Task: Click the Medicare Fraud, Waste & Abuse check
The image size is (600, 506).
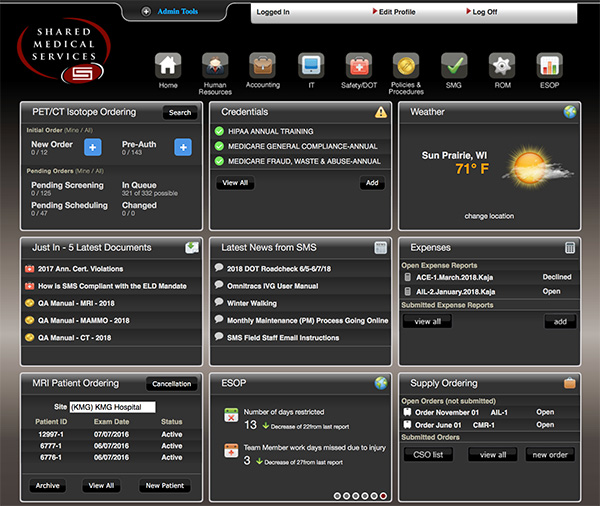Action: click(219, 161)
